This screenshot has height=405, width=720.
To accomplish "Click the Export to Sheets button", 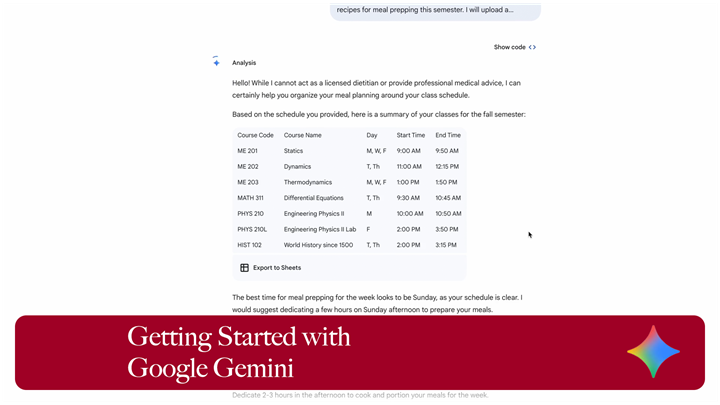I will click(x=270, y=268).
